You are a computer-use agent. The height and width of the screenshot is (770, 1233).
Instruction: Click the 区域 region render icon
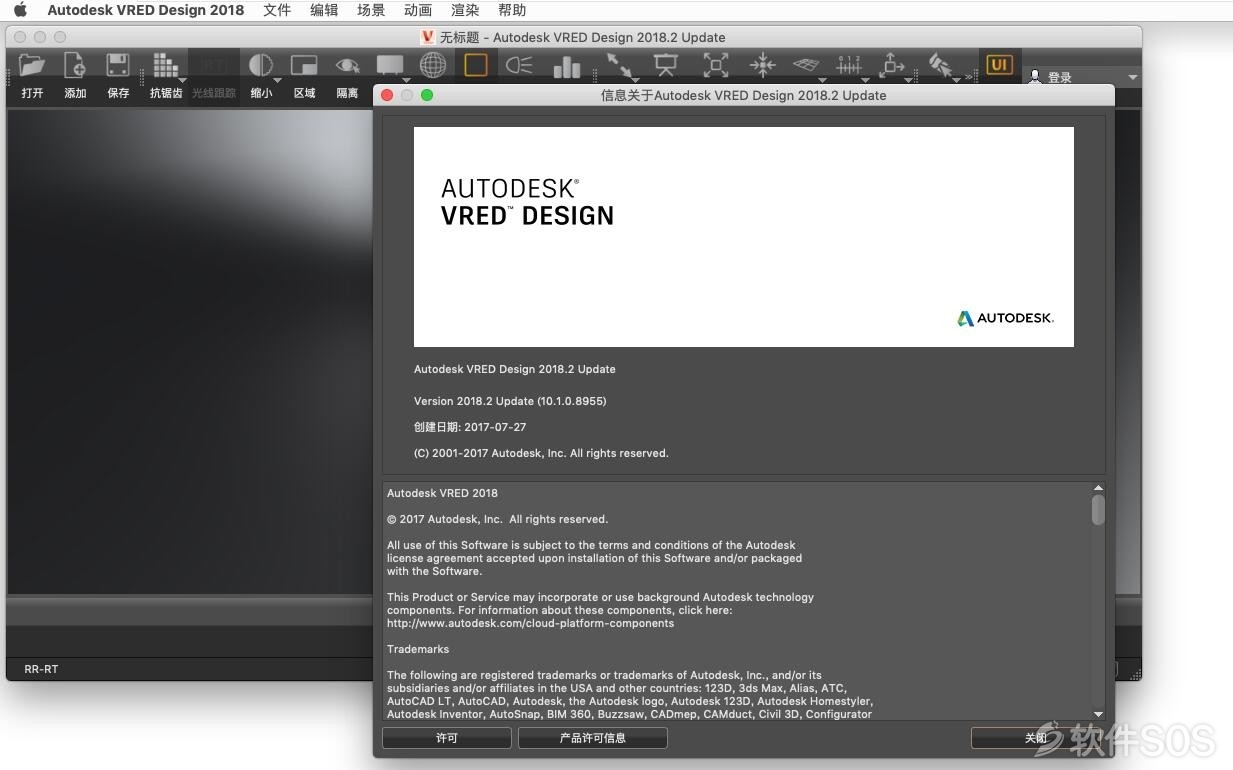(304, 66)
